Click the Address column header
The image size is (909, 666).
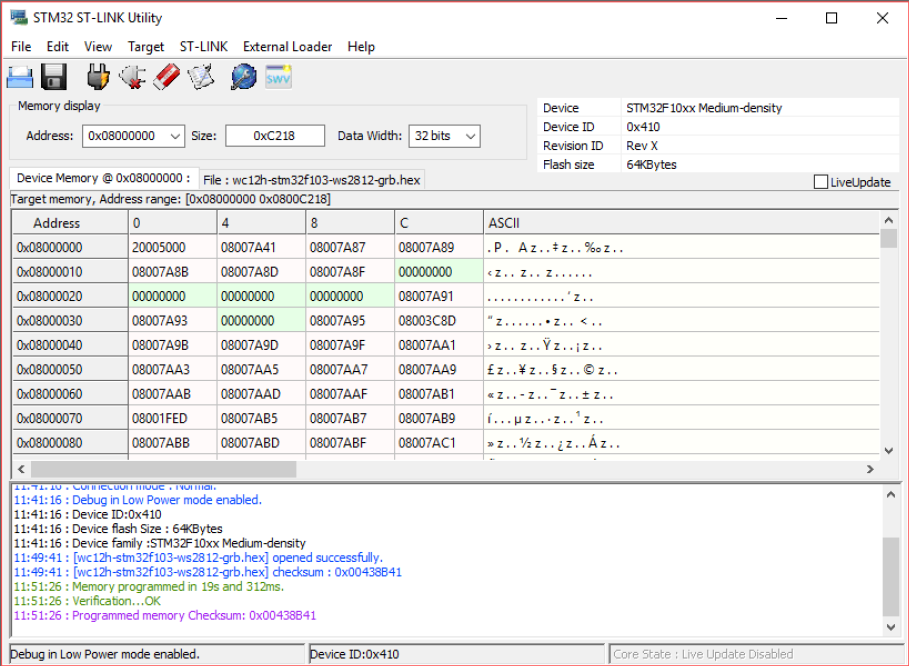pos(70,223)
